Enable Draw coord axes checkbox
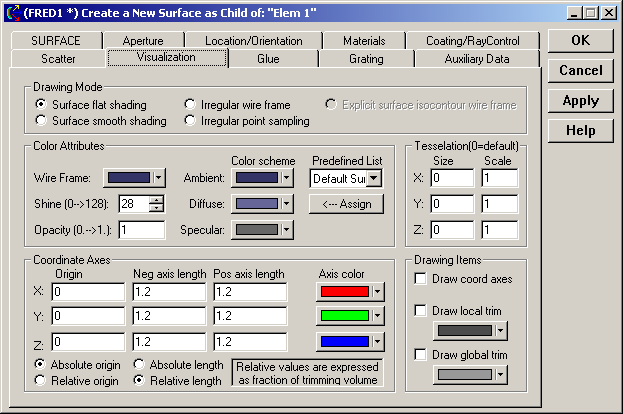623x414 pixels. [421, 279]
